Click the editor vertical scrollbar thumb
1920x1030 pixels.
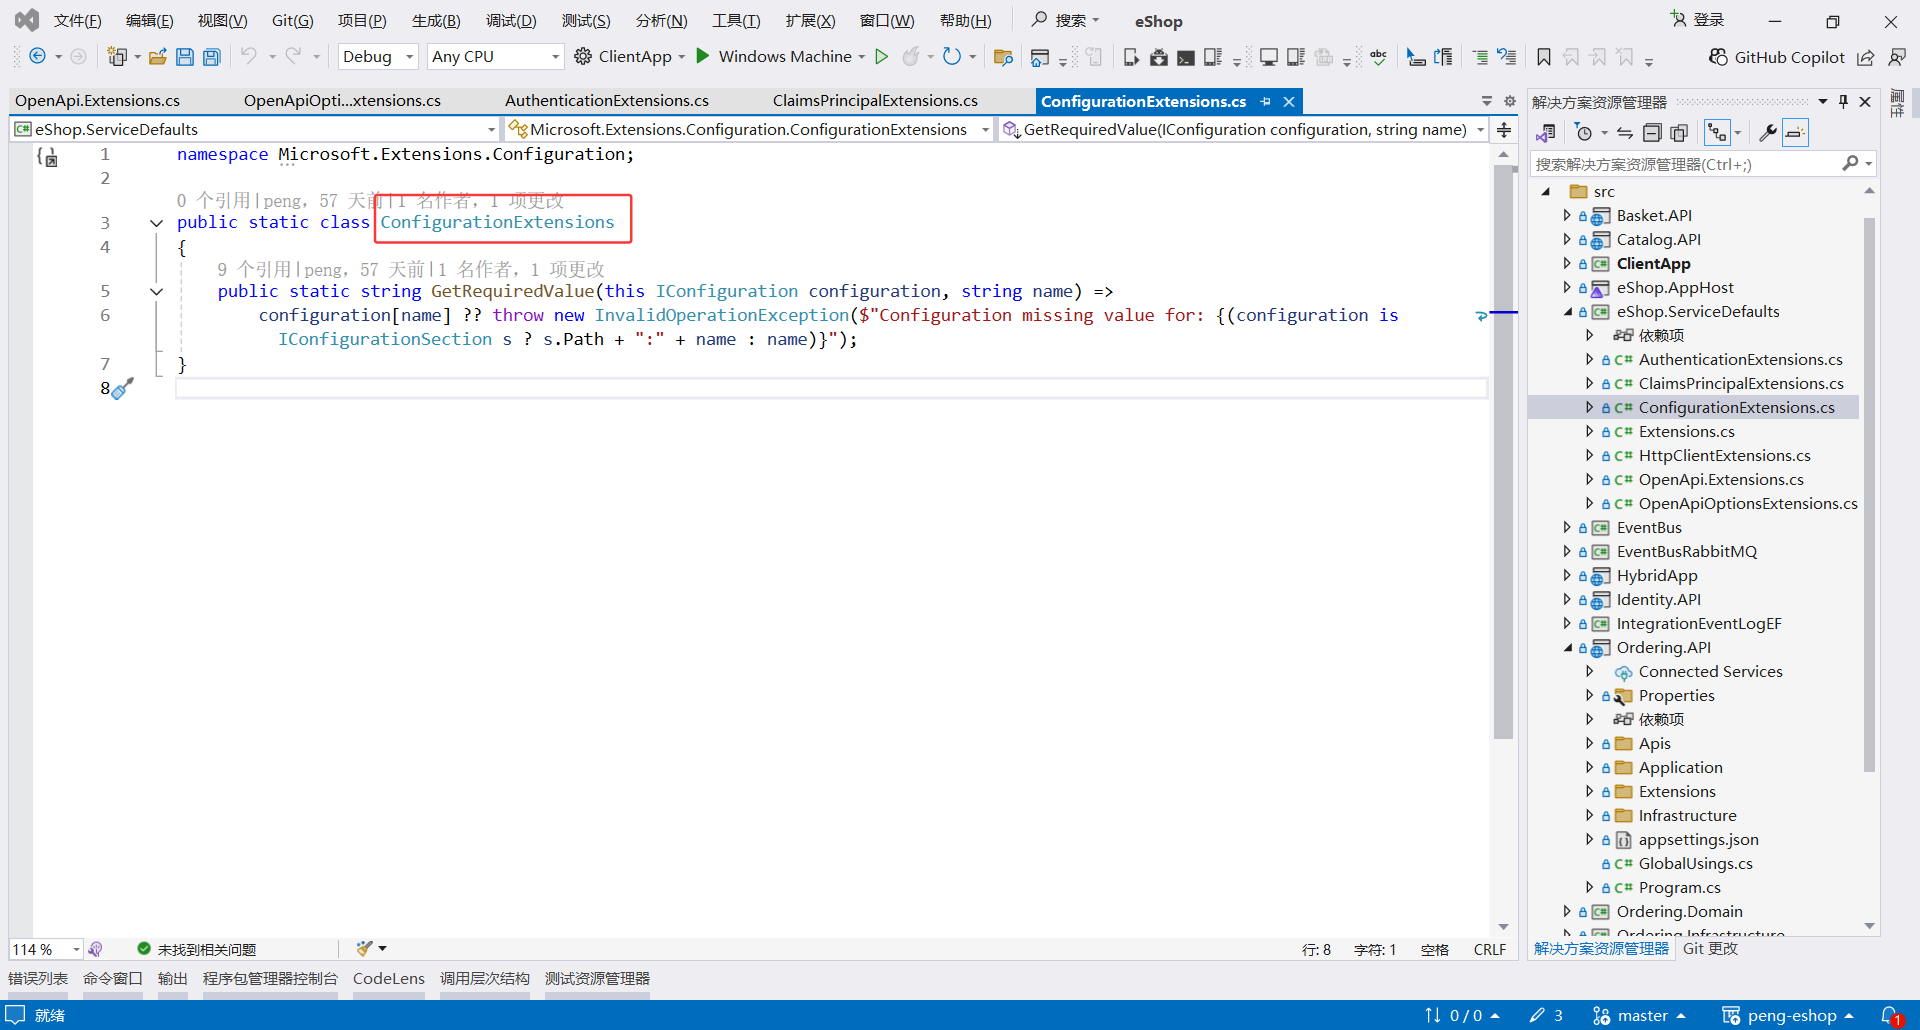tap(1504, 452)
